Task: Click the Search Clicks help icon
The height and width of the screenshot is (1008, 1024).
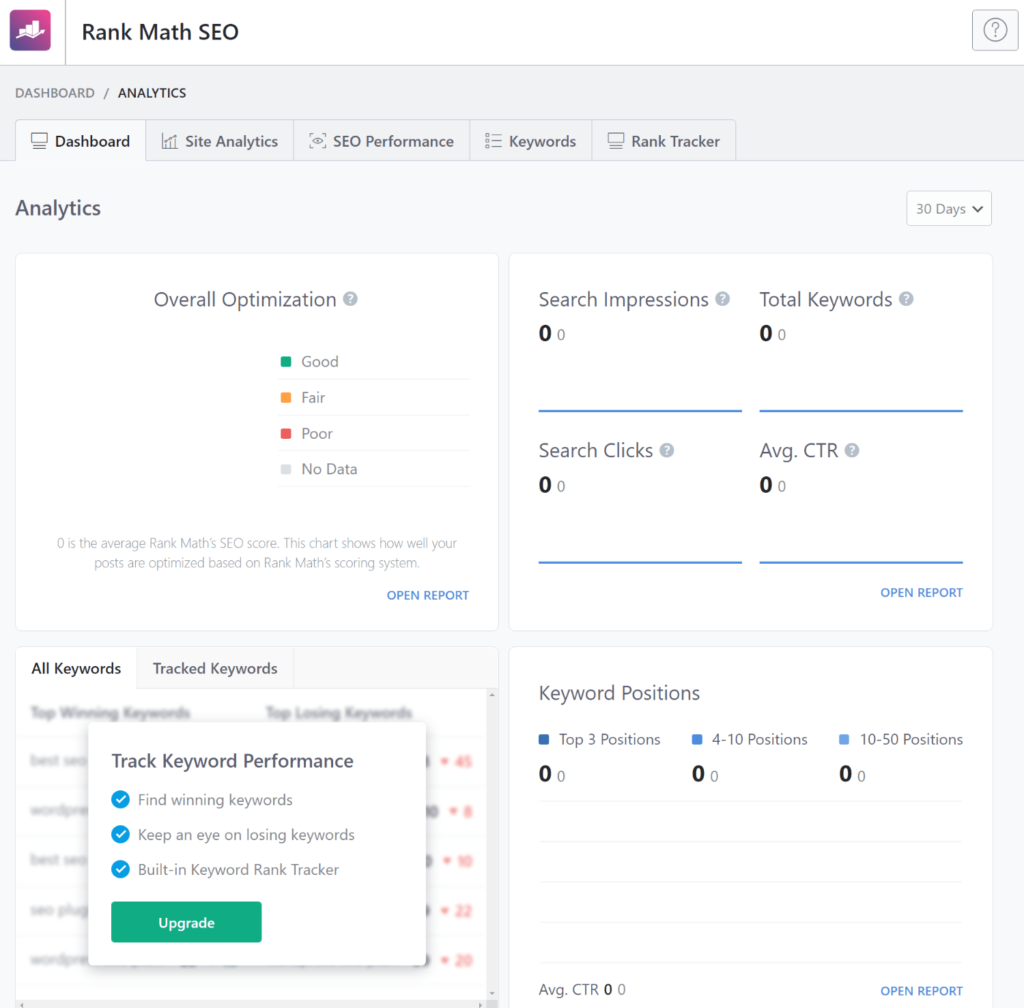Action: 666,451
